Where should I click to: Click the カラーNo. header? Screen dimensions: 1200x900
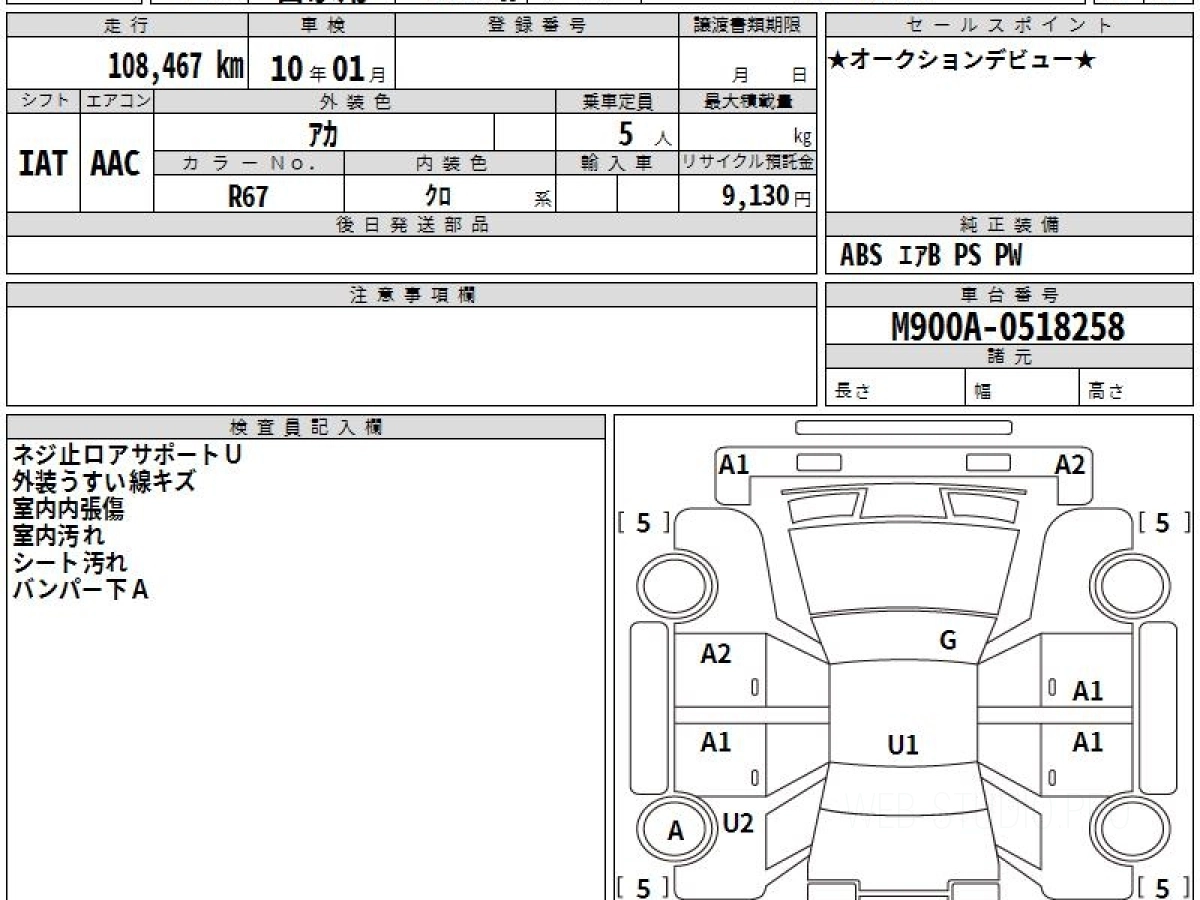(x=249, y=163)
